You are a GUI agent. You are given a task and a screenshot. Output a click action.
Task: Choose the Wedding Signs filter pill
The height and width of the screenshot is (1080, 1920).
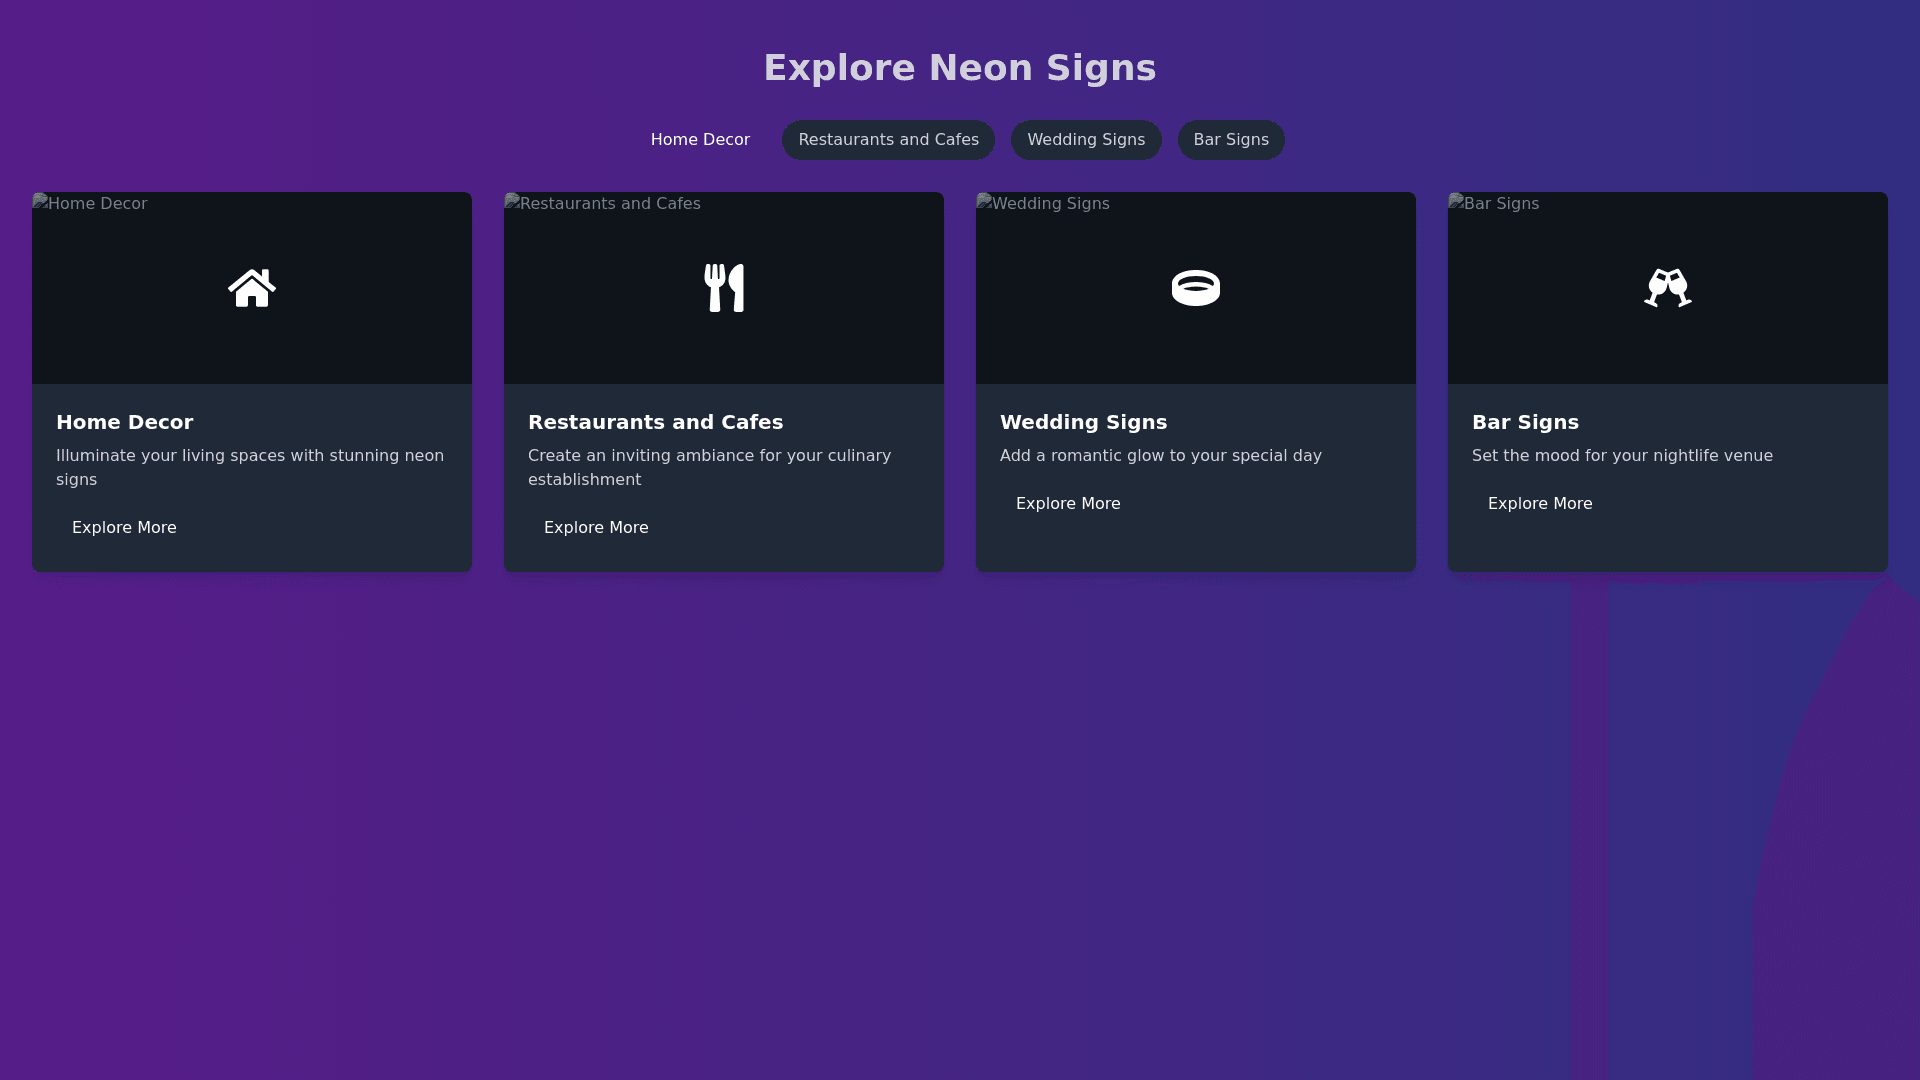[1086, 140]
